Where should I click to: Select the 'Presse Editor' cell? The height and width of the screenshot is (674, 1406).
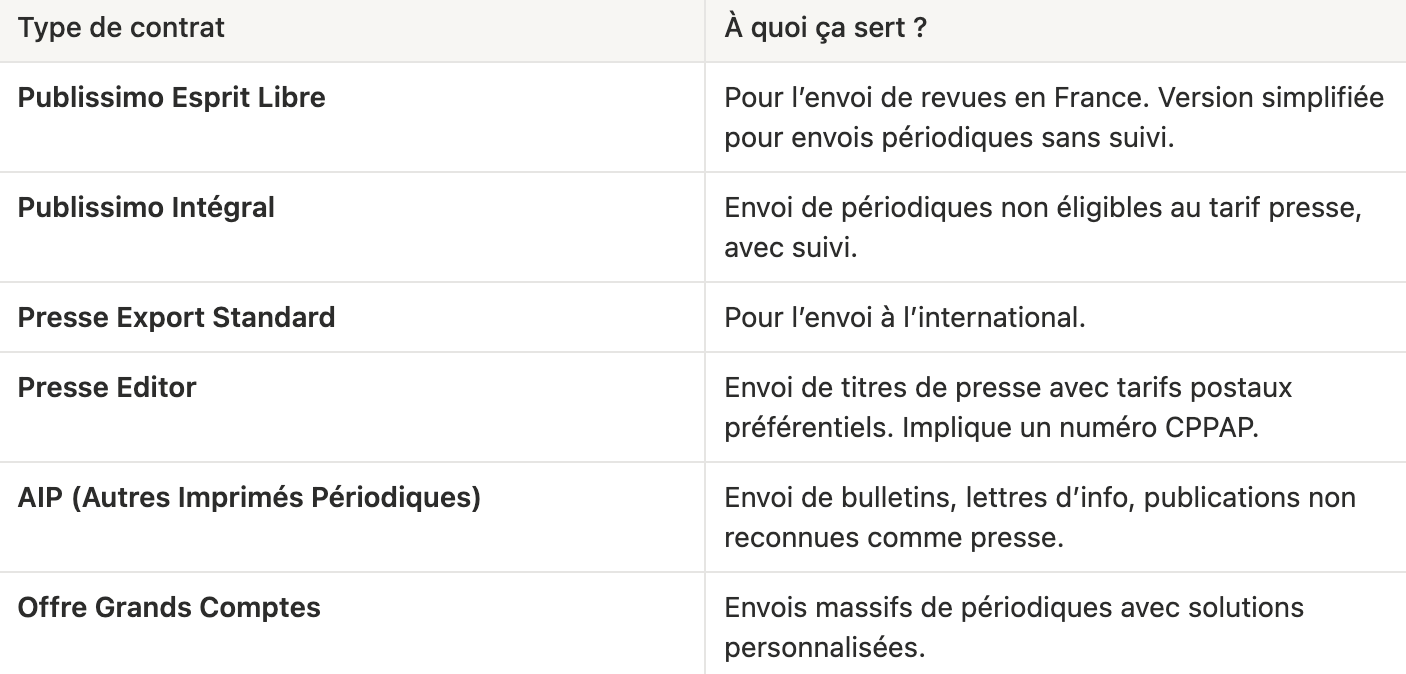click(352, 408)
